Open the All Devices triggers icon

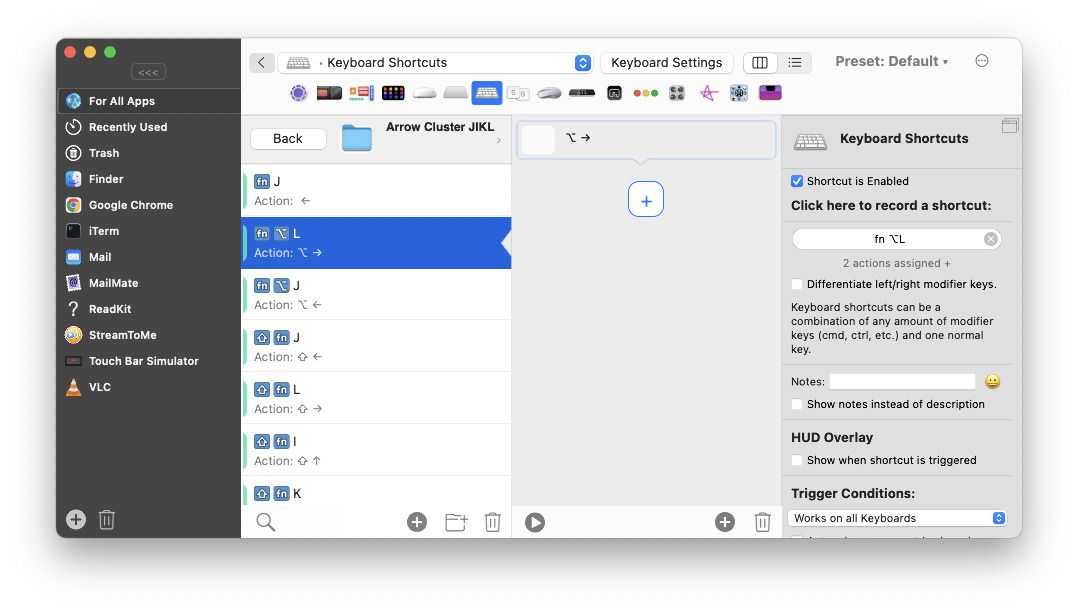pos(298,92)
